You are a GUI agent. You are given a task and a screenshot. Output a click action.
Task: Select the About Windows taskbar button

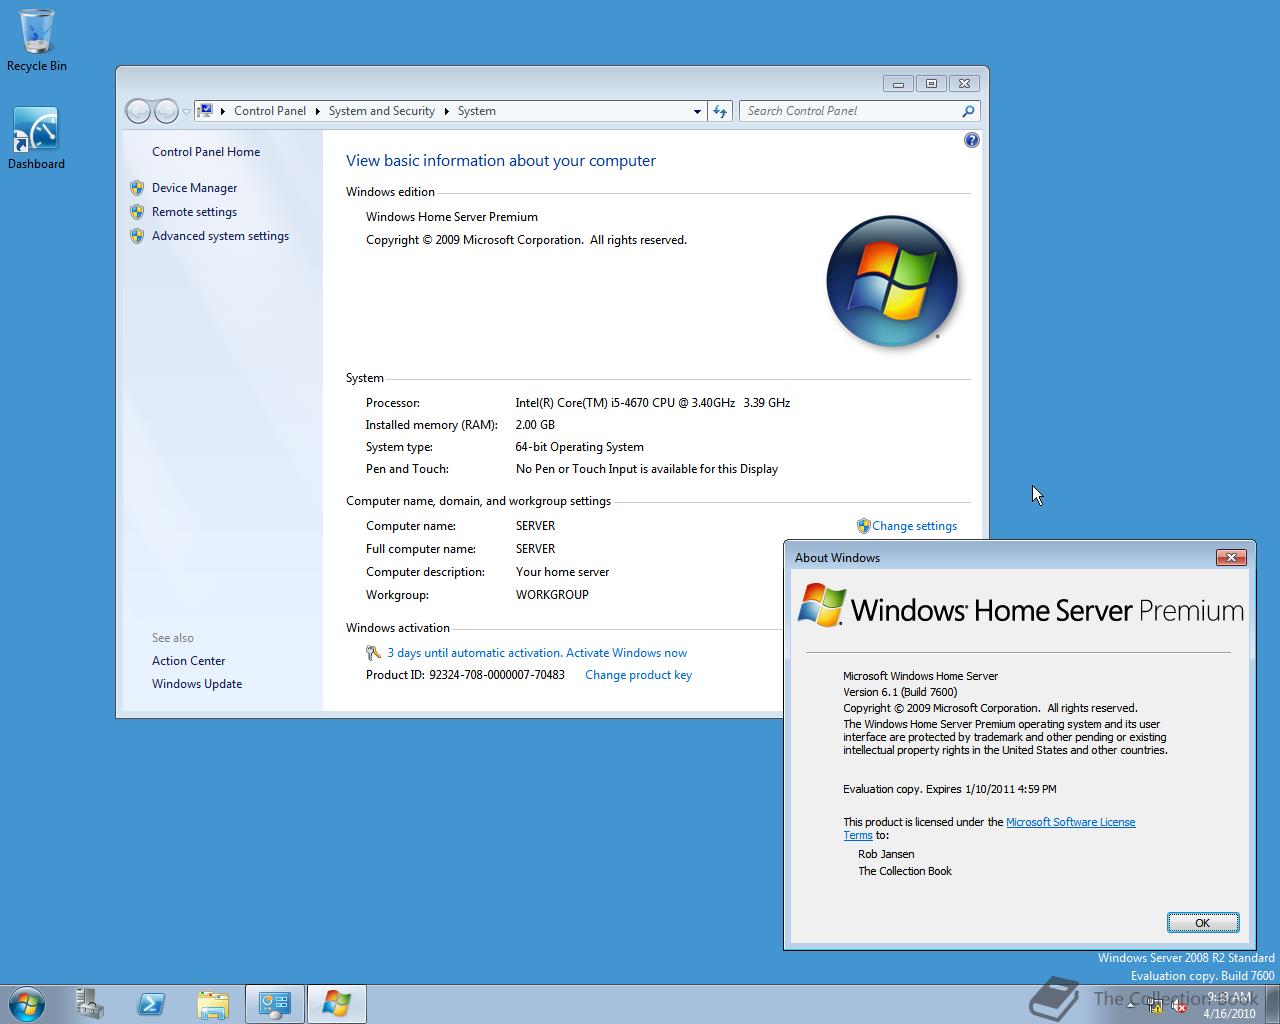[336, 1003]
